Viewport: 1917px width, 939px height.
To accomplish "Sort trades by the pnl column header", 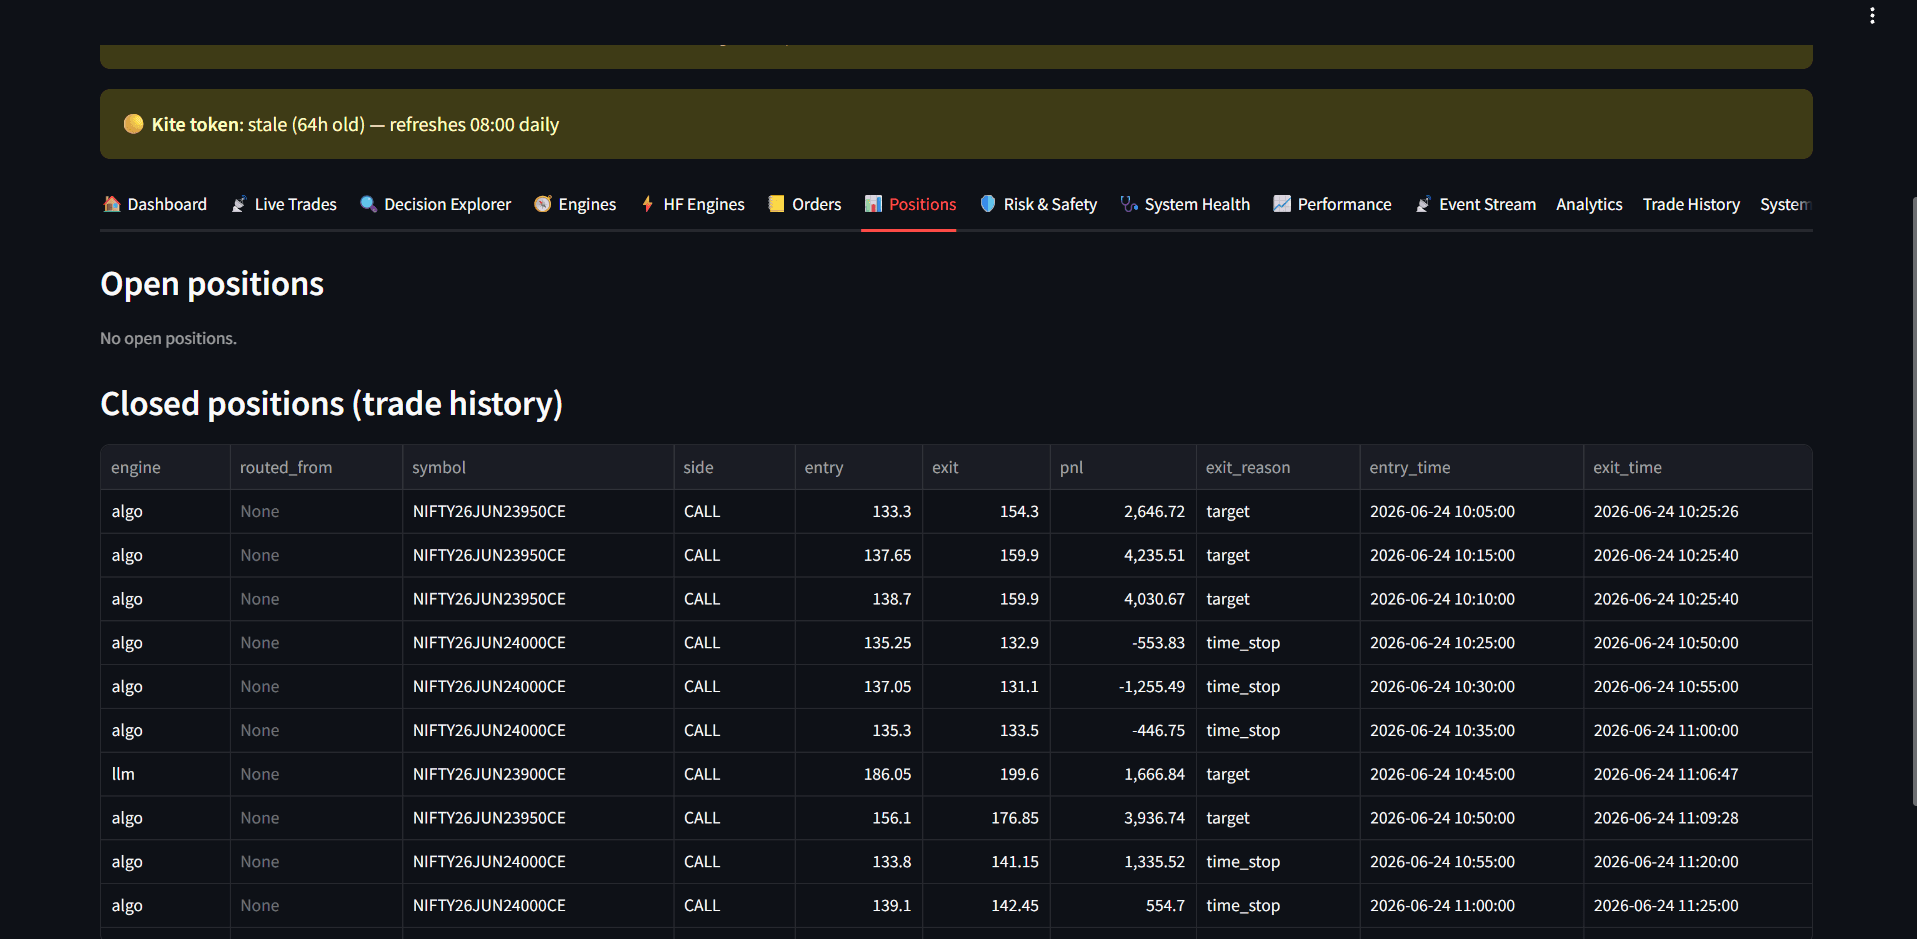I will pos(1122,467).
